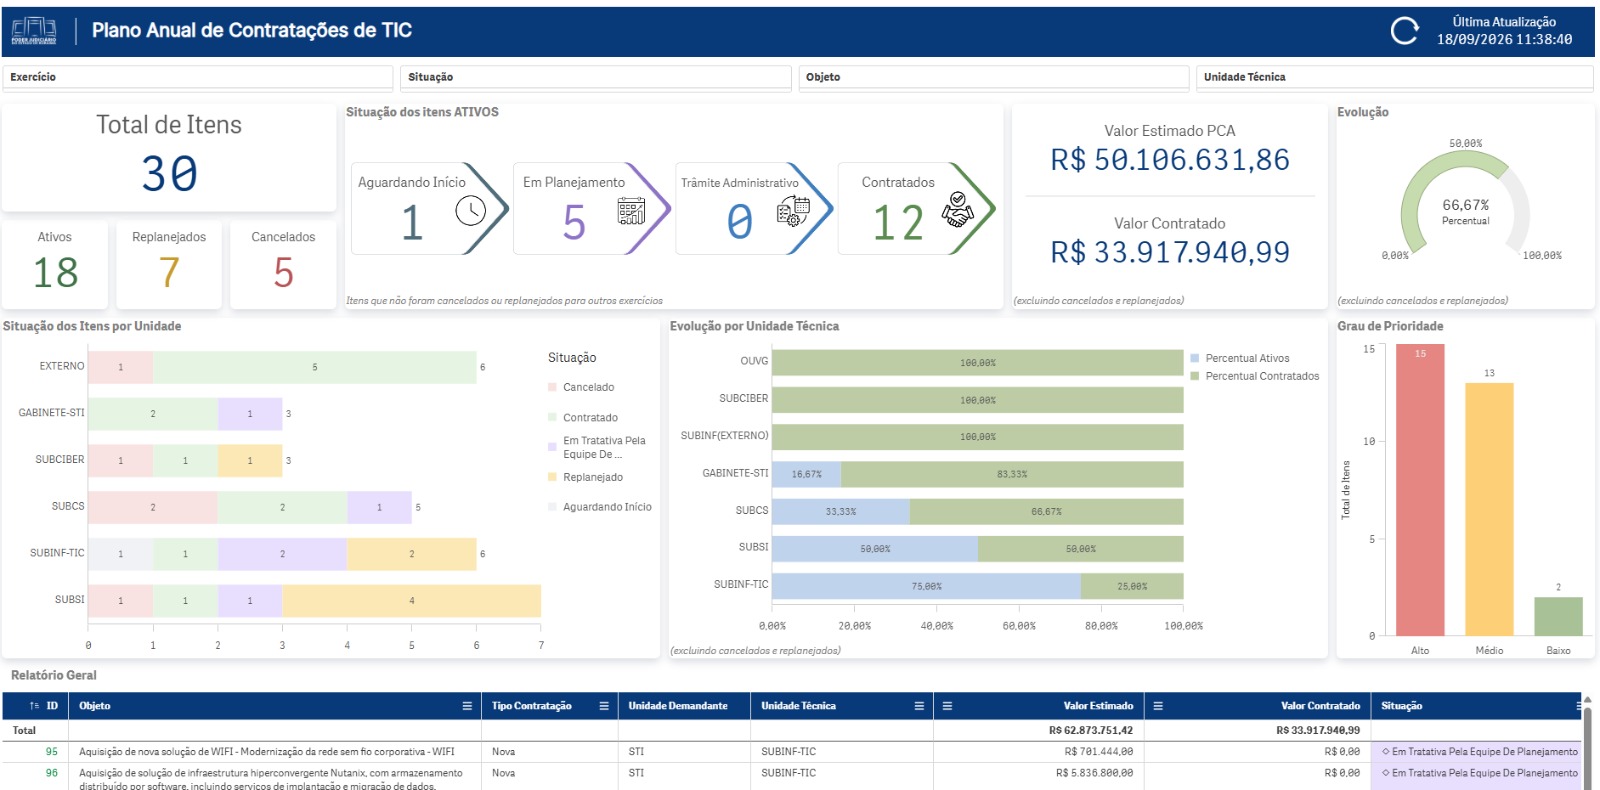Click the handshake icon in Contratados card
This screenshot has height=790, width=1600.
point(957,209)
